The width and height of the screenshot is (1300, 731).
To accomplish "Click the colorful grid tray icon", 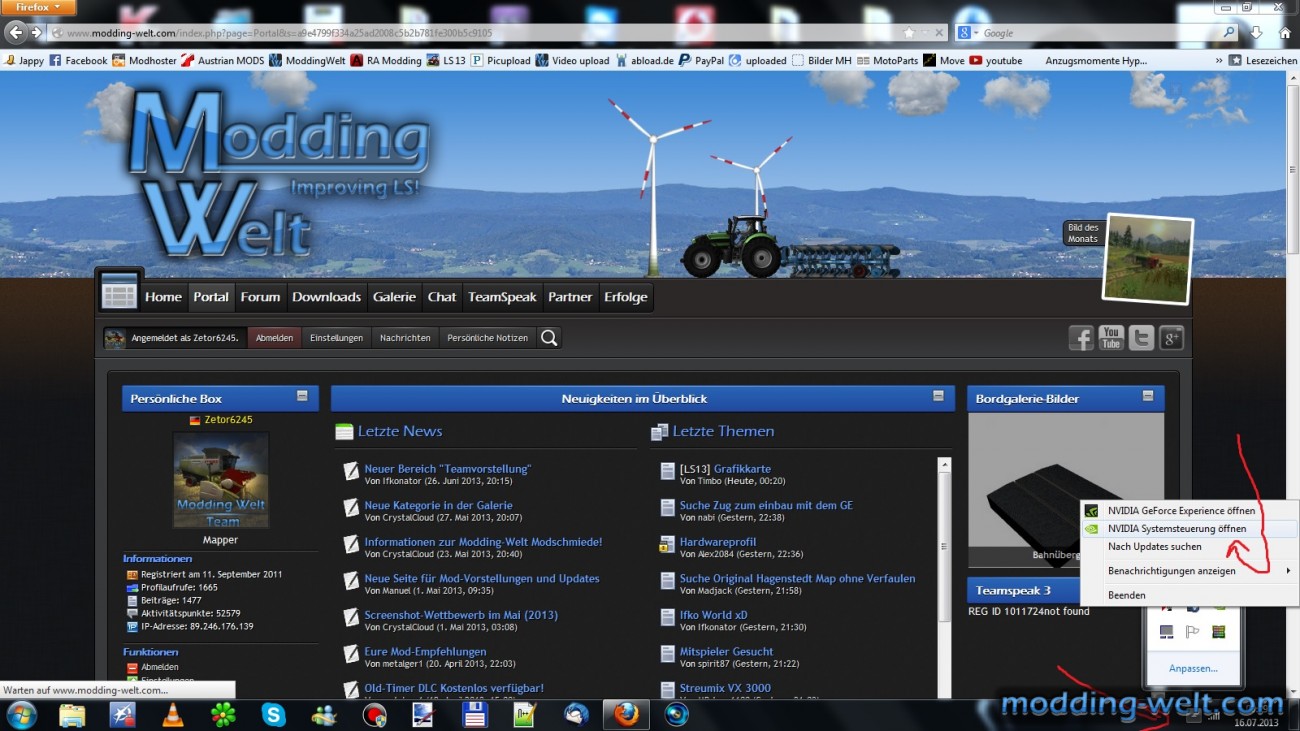I will 1218,632.
